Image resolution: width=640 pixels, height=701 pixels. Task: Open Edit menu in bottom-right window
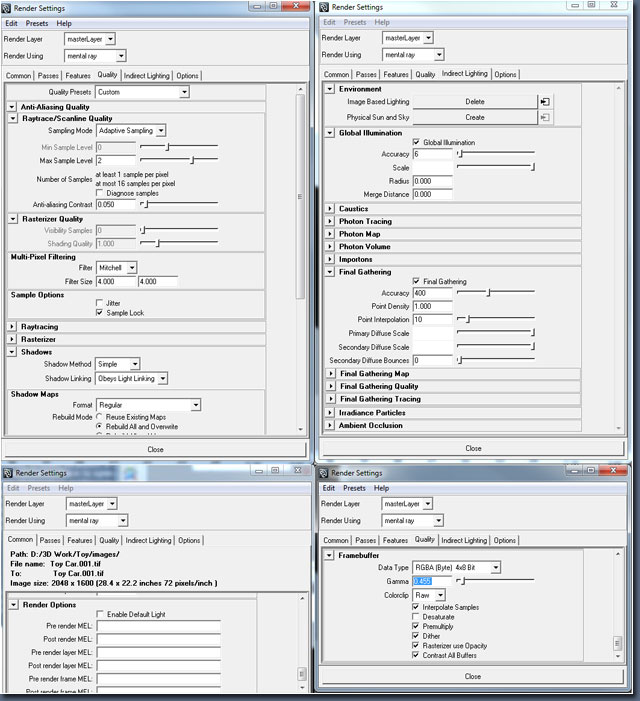point(328,488)
